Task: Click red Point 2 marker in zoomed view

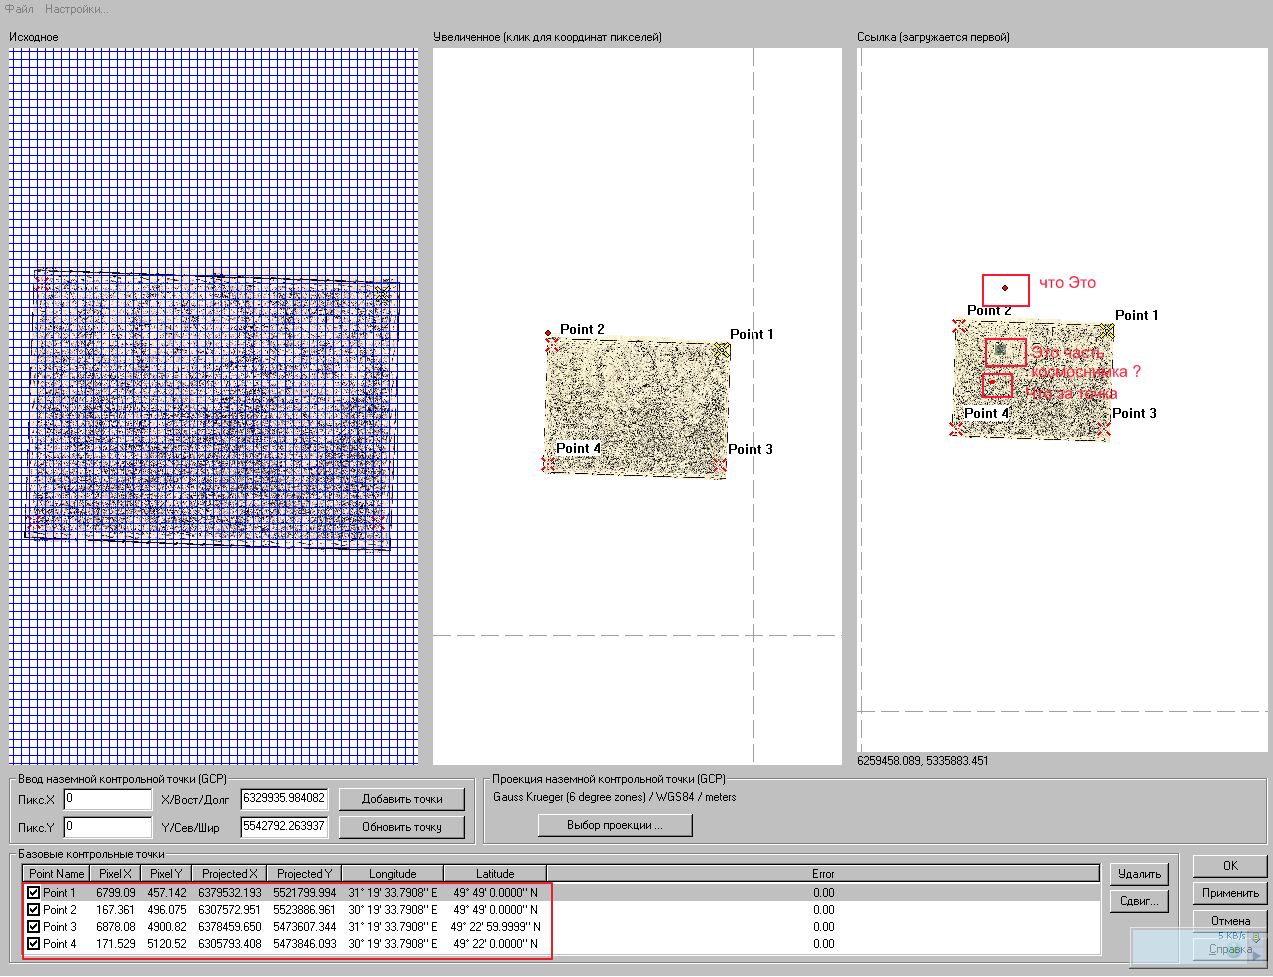Action: click(551, 344)
